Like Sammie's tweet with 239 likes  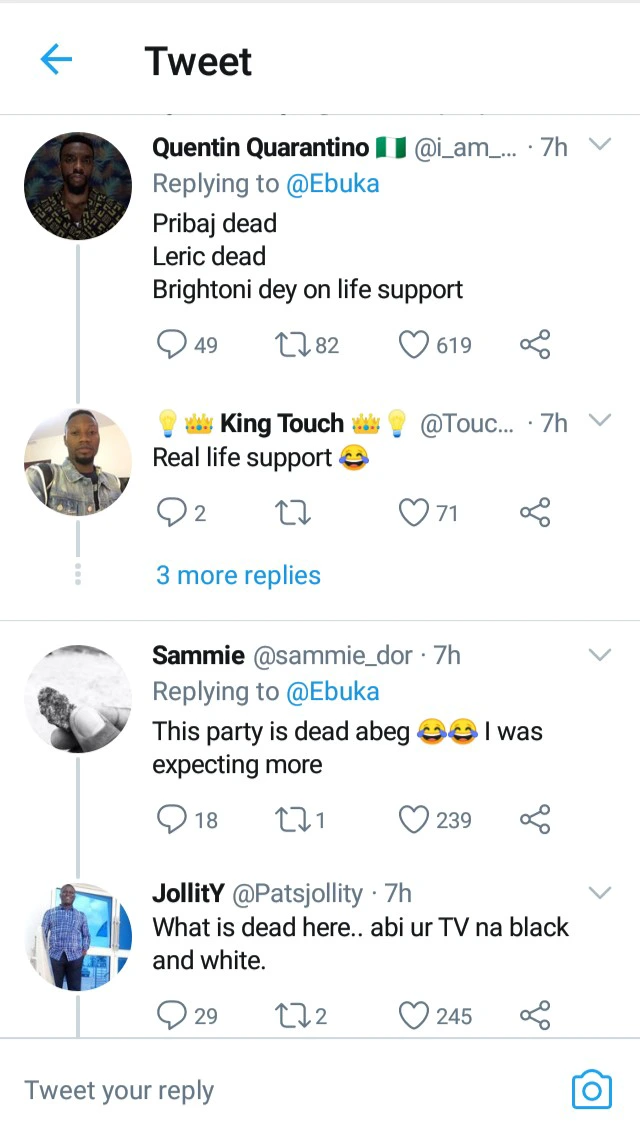pos(414,820)
